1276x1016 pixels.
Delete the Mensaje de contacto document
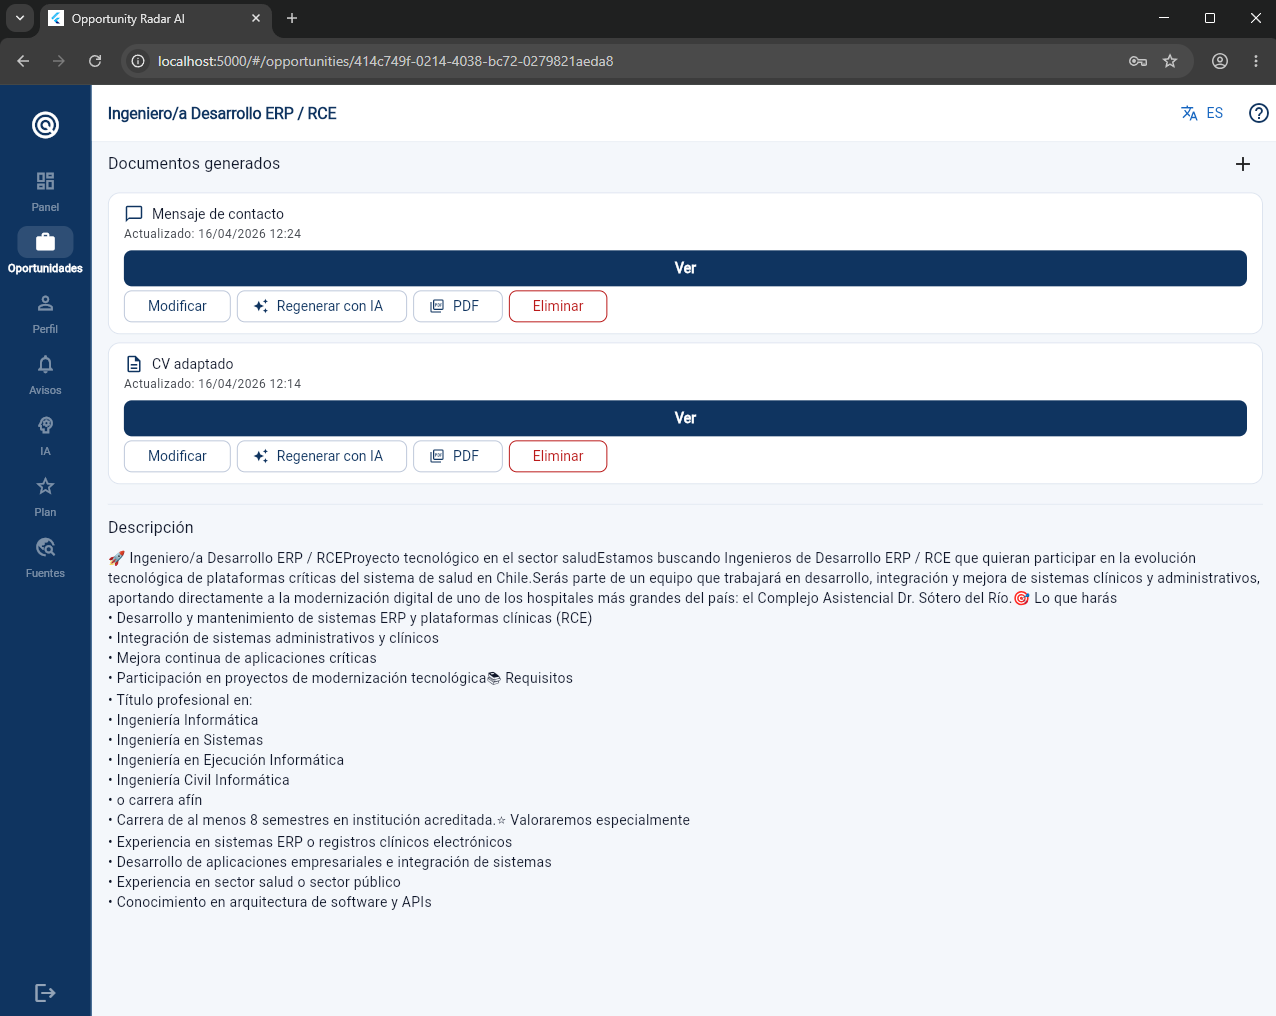(x=558, y=306)
